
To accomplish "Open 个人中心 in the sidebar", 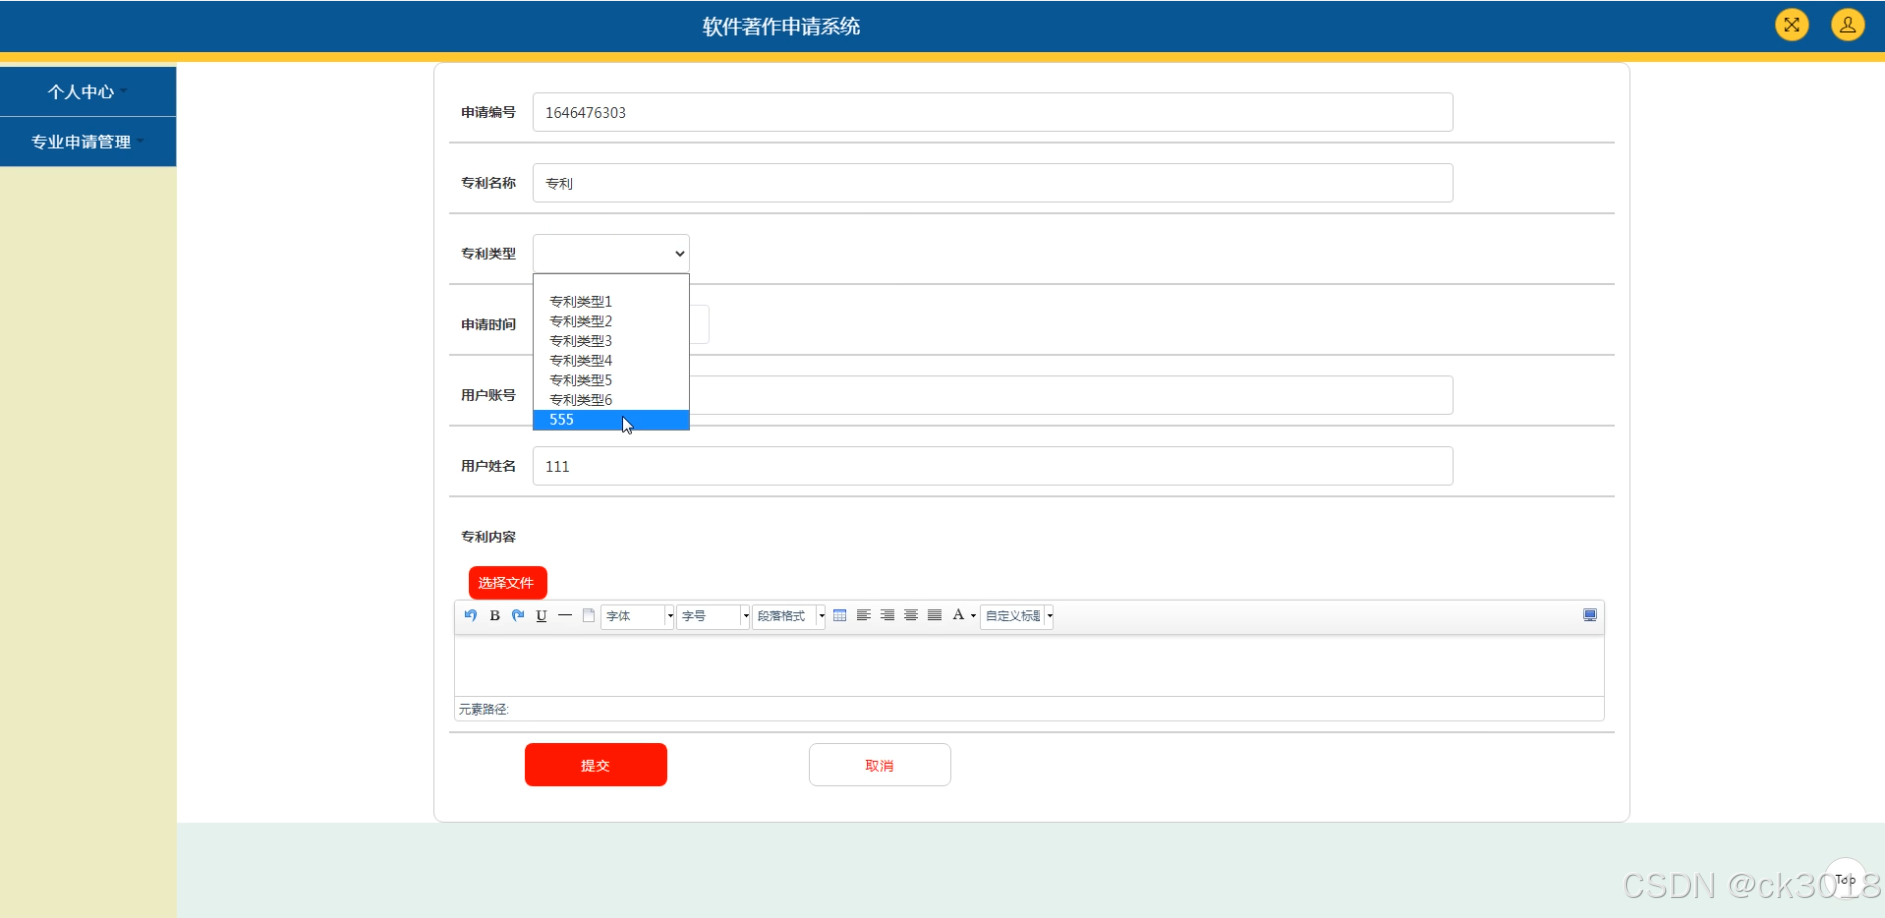I will tap(88, 91).
